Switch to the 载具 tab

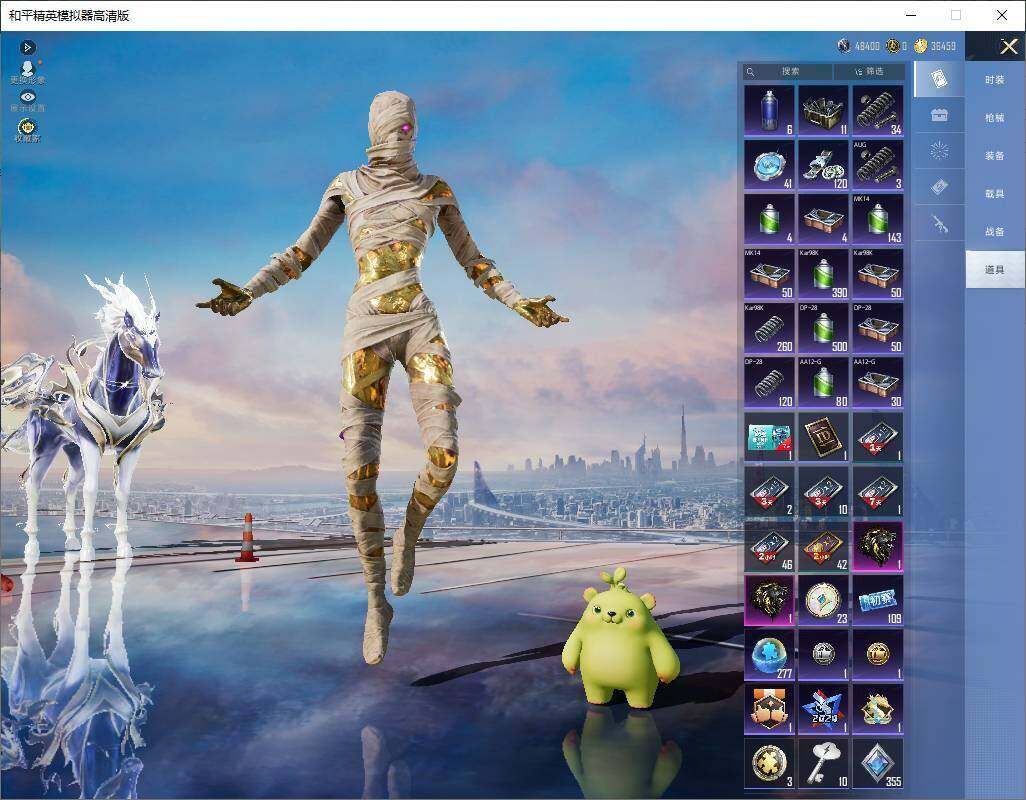pyautogui.click(x=995, y=194)
